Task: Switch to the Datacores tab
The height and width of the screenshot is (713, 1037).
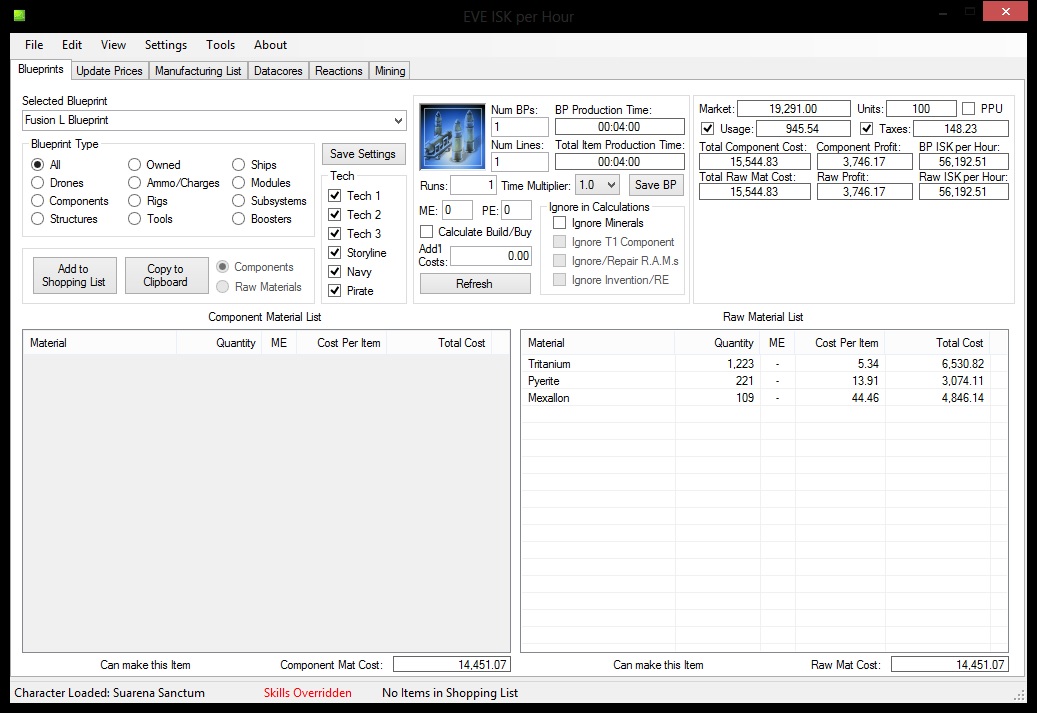Action: coord(278,71)
